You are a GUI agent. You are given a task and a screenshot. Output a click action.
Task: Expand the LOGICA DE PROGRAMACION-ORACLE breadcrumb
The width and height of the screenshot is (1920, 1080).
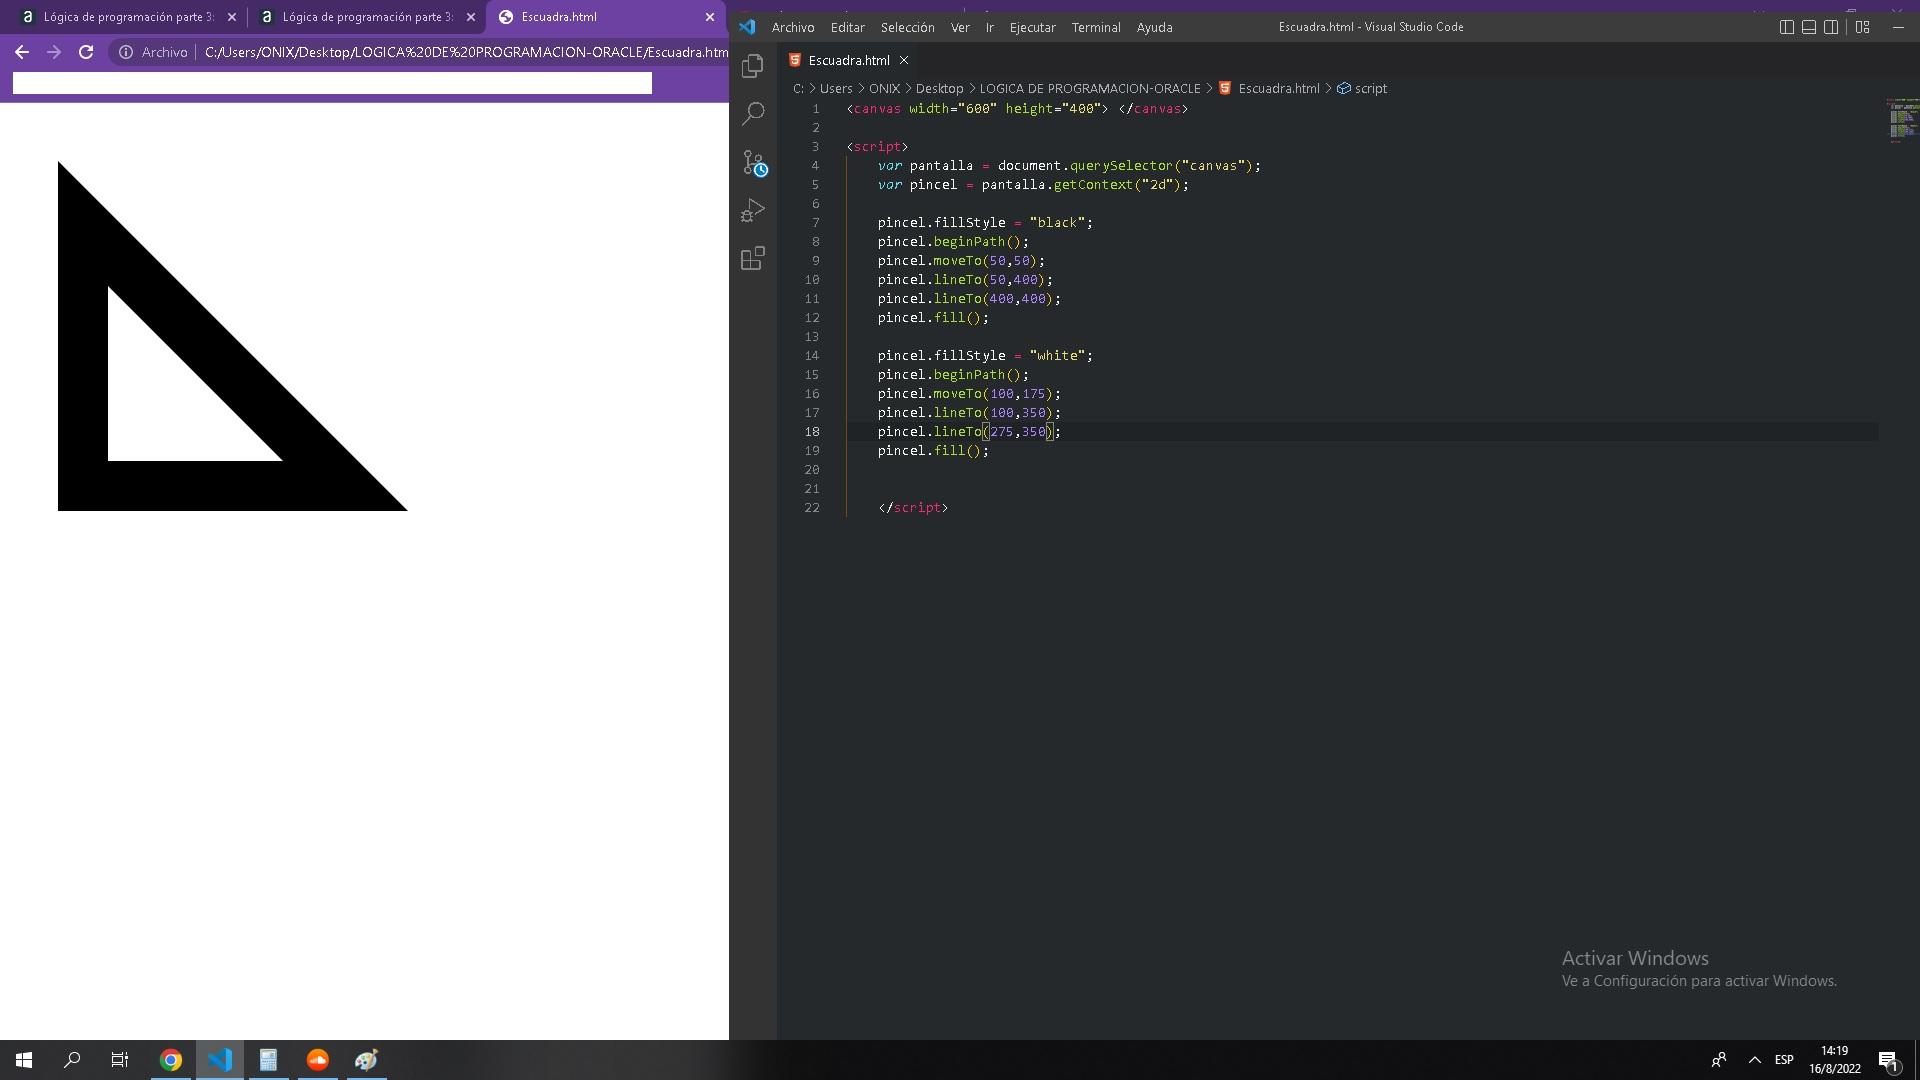1090,88
